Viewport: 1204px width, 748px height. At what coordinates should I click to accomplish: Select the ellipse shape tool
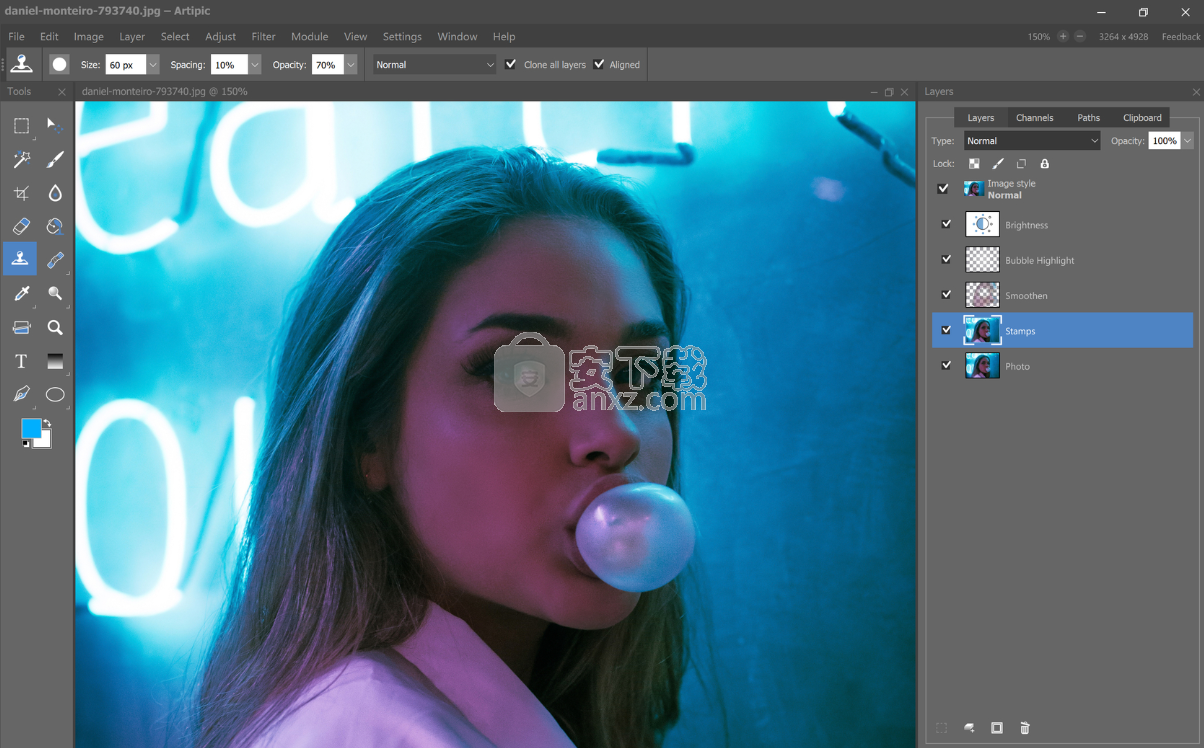pyautogui.click(x=55, y=394)
